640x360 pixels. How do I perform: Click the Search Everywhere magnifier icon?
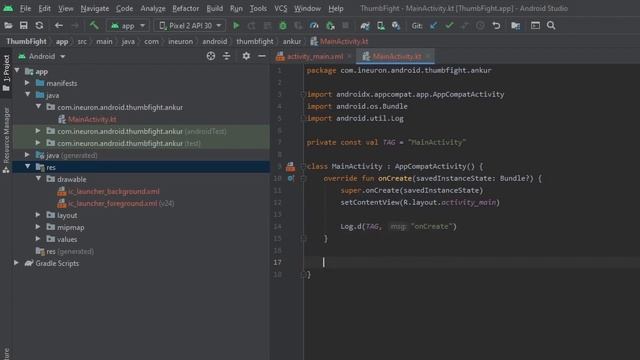pyautogui.click(x=551, y=26)
